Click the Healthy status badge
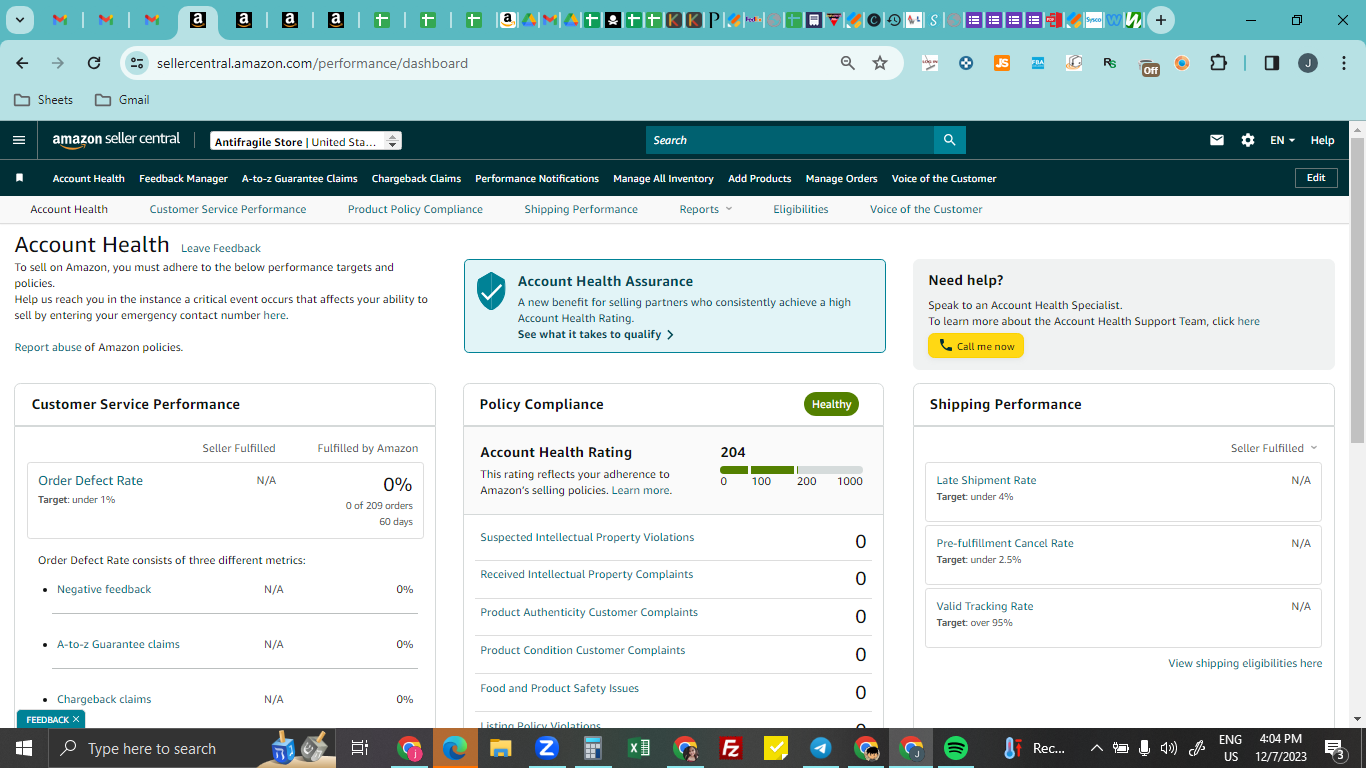Screen dimensions: 1366x768 tap(831, 404)
